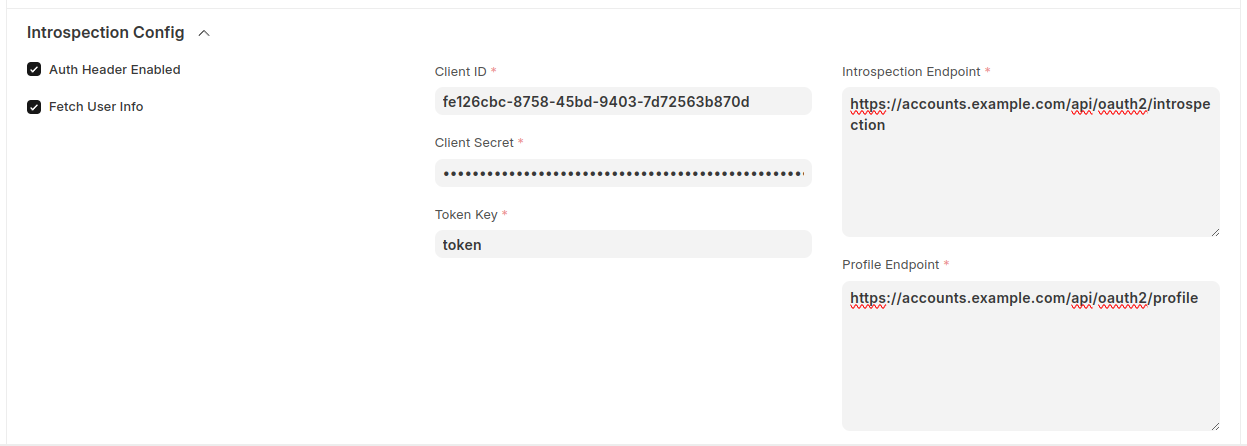Uncheck the Auth Header Enabled checkbox

coord(34,70)
